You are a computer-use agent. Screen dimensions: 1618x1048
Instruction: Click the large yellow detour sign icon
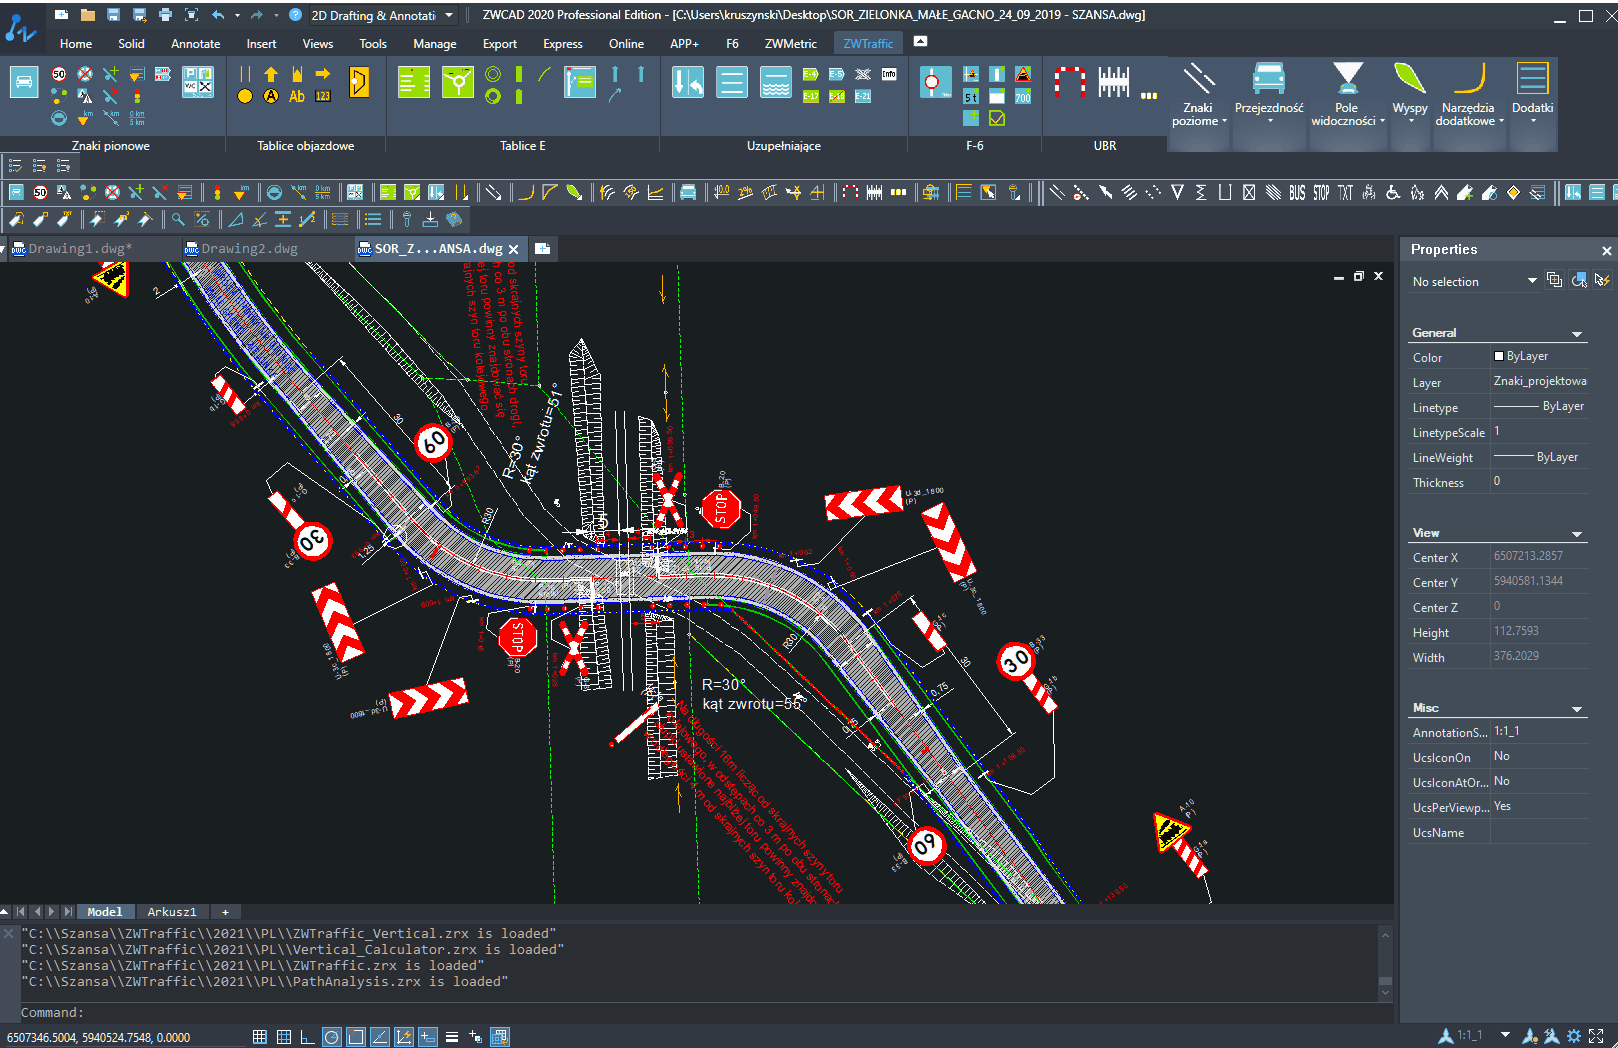click(359, 81)
